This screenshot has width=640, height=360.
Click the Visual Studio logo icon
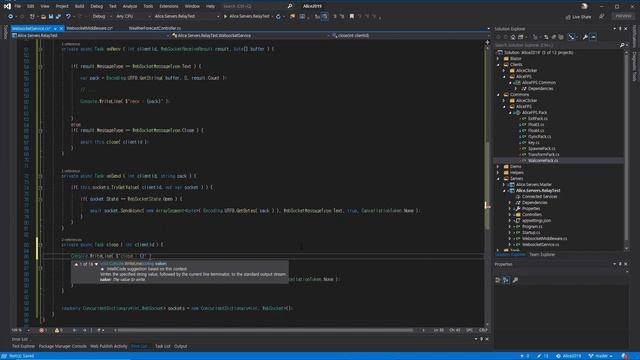point(7,6)
